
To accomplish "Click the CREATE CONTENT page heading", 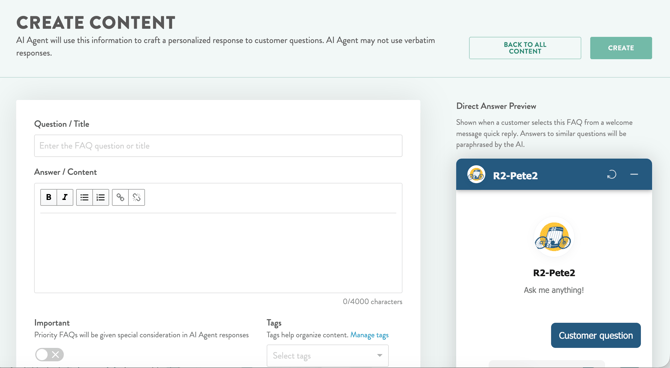I will click(x=96, y=23).
